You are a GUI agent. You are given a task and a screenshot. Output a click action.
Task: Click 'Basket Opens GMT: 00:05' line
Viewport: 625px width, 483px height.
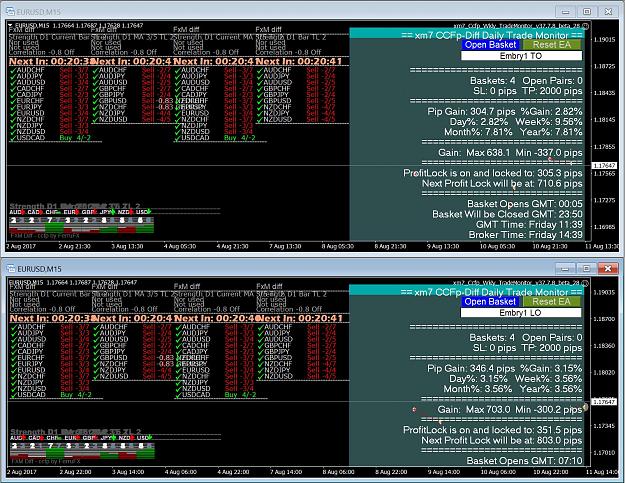(525, 204)
